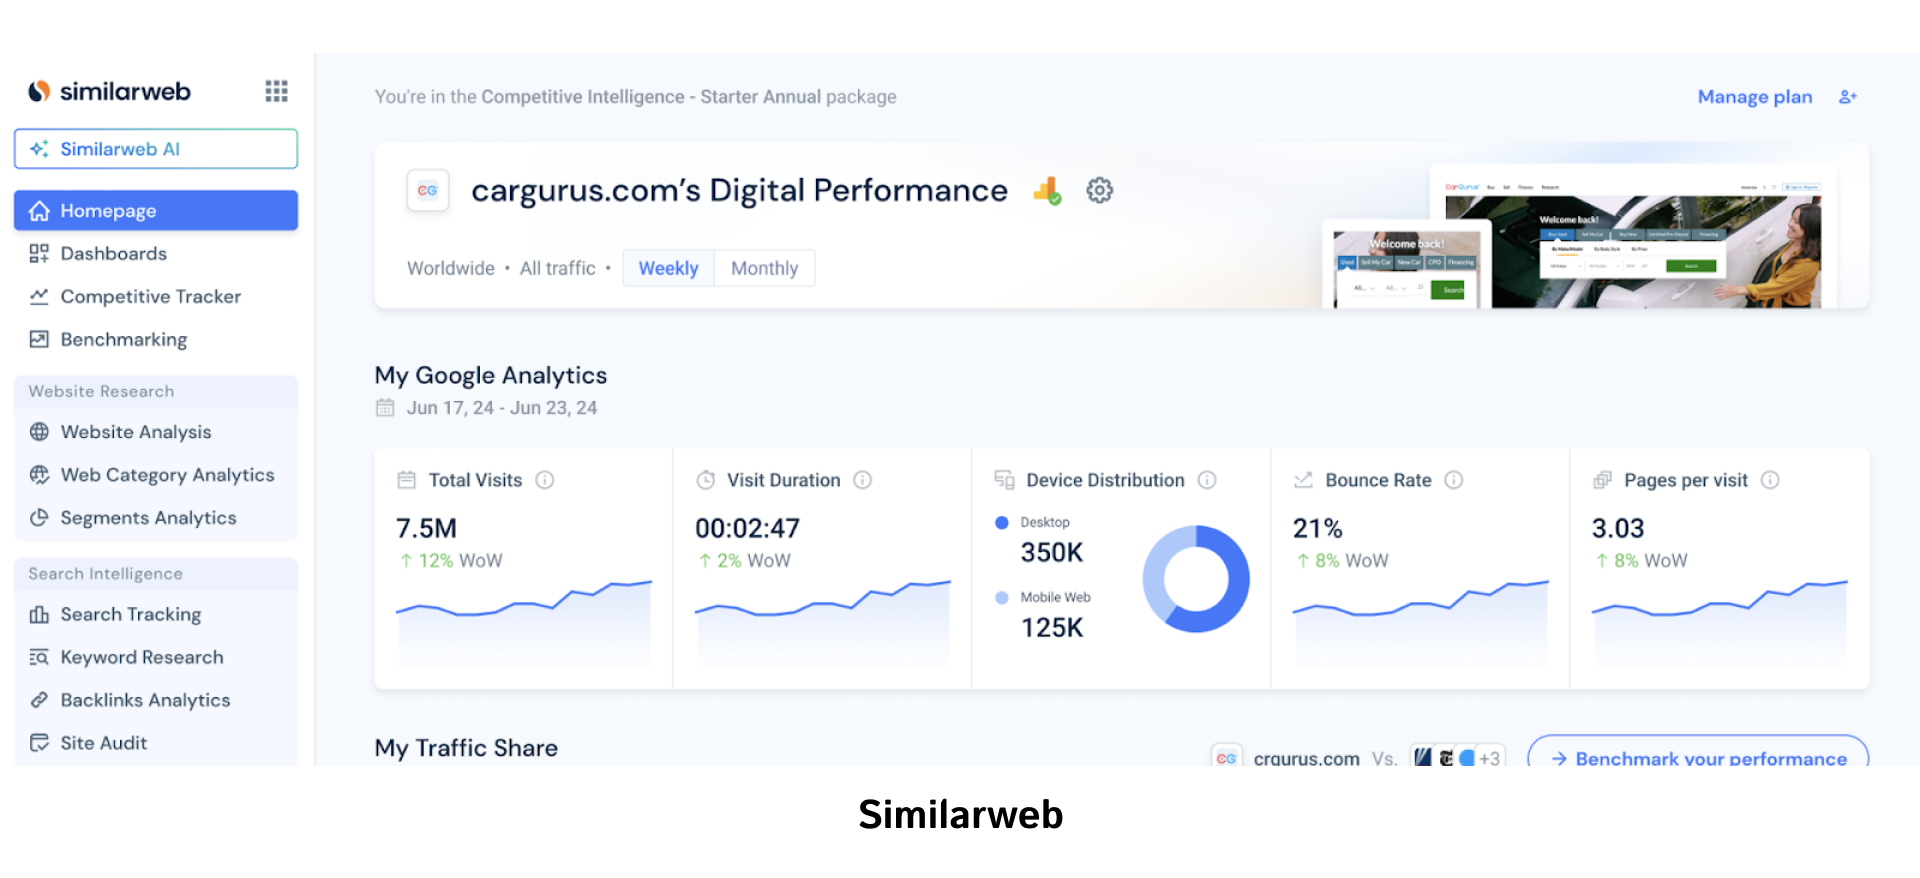1920x878 pixels.
Task: Click the cargurus website preview thumbnail
Action: click(1578, 237)
